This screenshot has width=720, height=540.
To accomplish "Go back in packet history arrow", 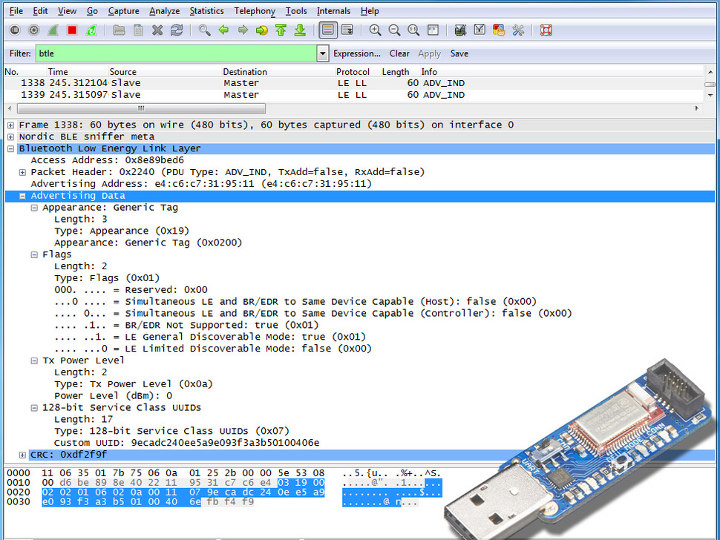I will point(224,30).
